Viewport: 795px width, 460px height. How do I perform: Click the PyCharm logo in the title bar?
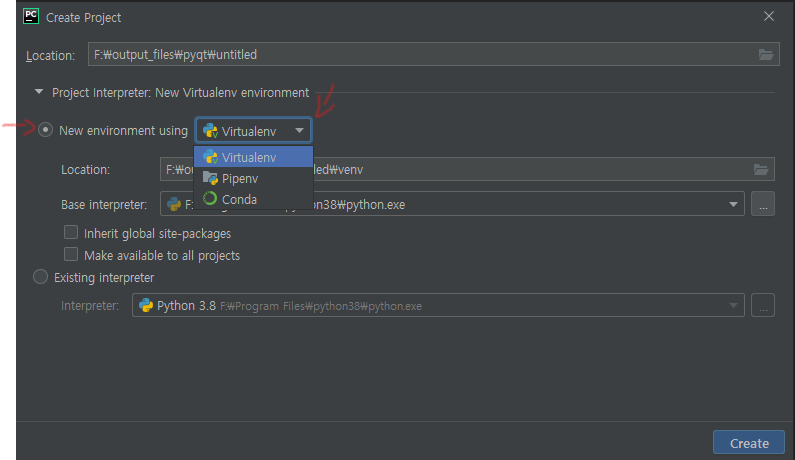coord(31,16)
